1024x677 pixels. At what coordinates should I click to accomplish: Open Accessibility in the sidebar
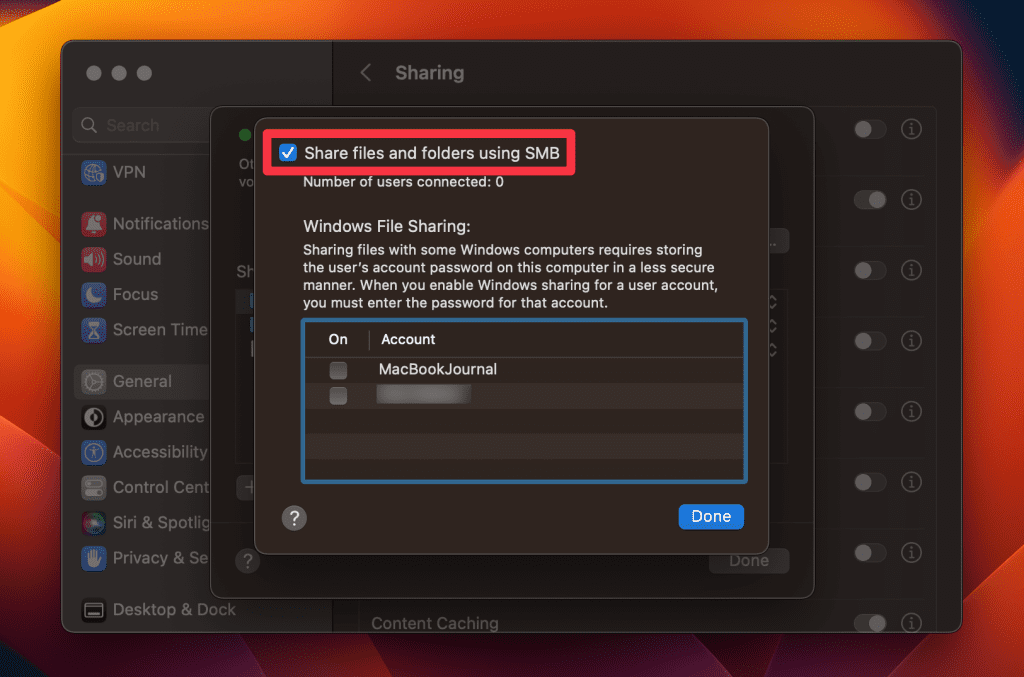(x=142, y=452)
